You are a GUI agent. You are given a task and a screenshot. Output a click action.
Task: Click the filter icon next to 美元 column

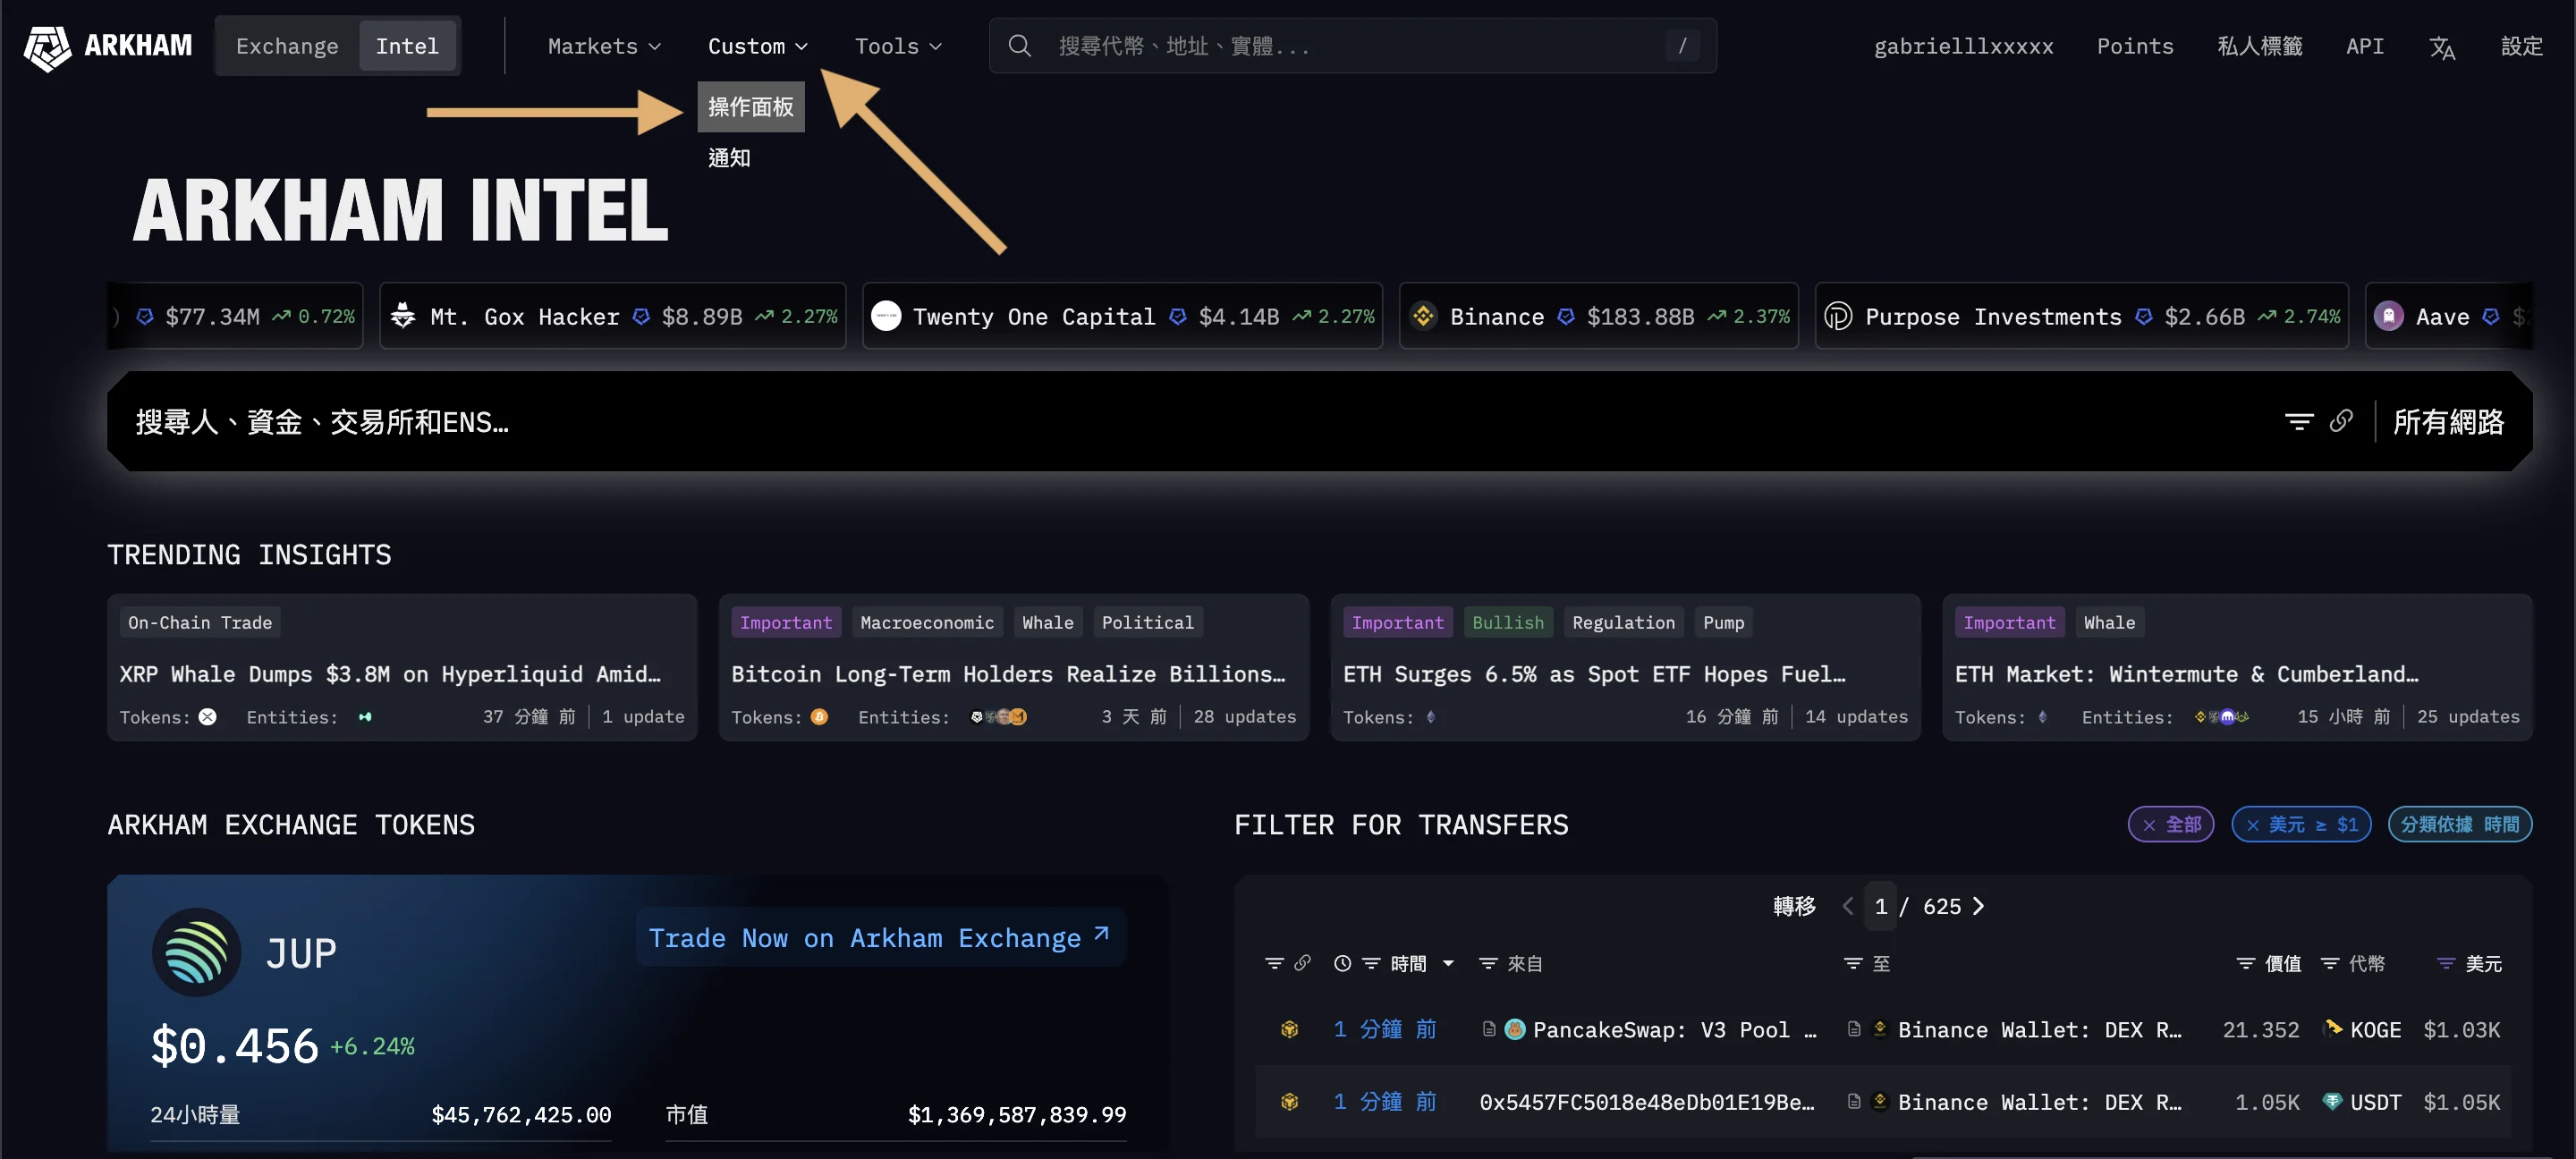tap(2446, 963)
